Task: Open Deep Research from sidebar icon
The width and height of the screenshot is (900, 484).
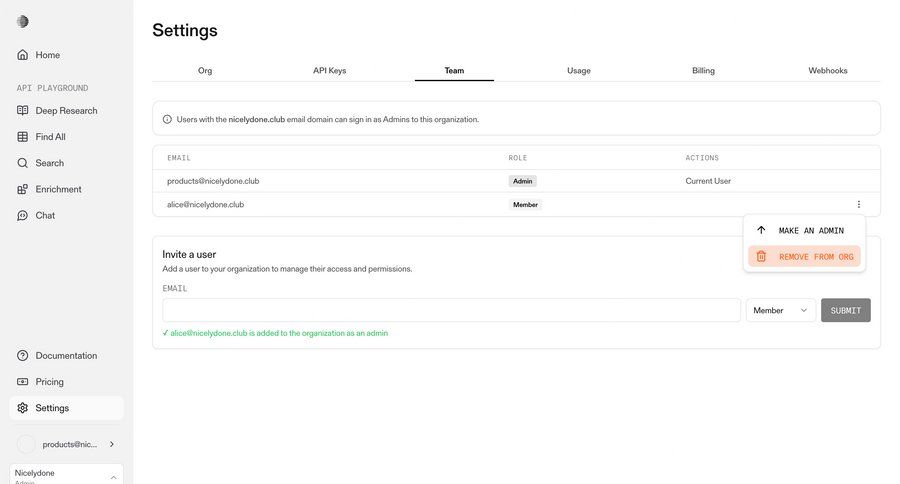Action: (x=23, y=111)
